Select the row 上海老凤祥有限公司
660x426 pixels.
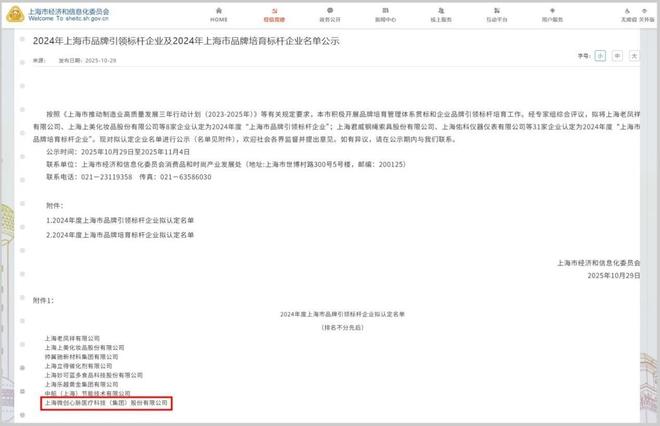pyautogui.click(x=72, y=338)
